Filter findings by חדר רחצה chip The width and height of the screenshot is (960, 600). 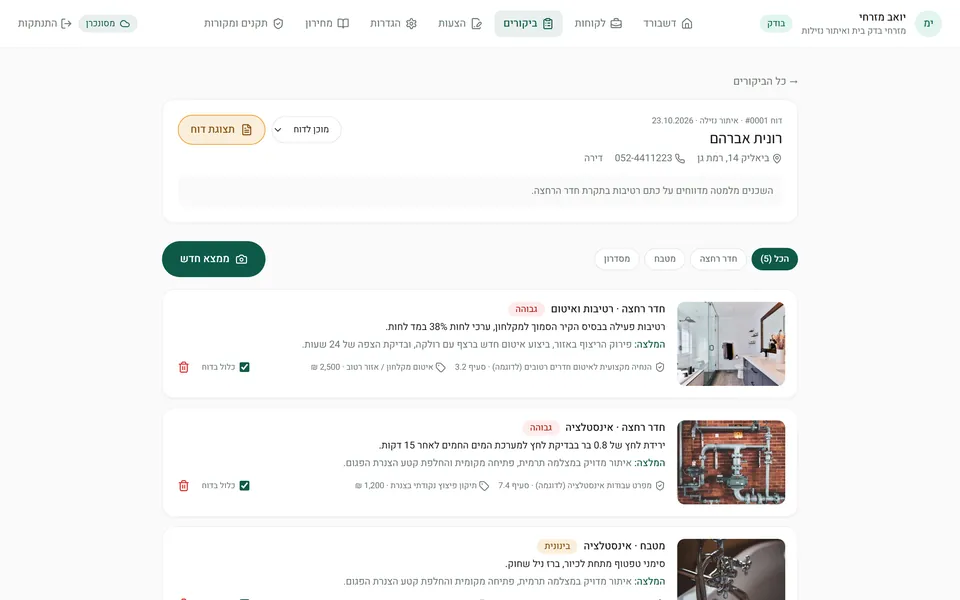(718, 259)
